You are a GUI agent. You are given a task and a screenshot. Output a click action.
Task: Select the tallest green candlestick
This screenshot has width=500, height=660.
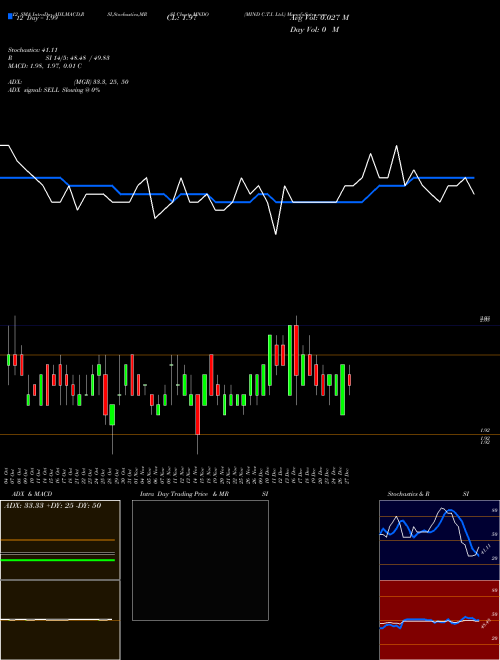point(290,360)
